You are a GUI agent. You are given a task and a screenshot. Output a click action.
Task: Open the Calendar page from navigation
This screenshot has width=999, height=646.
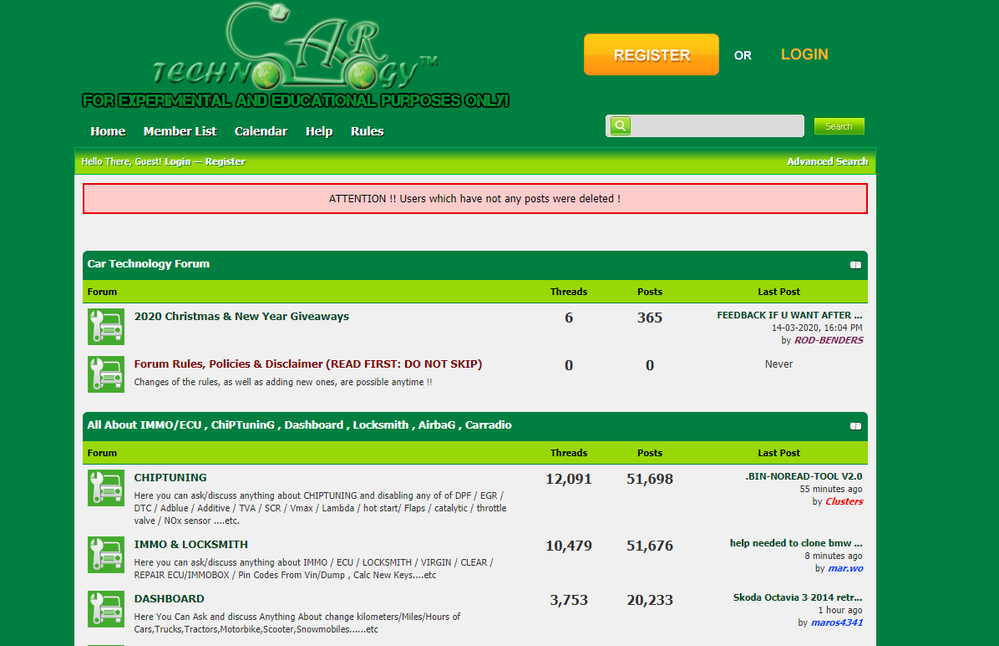tap(261, 131)
